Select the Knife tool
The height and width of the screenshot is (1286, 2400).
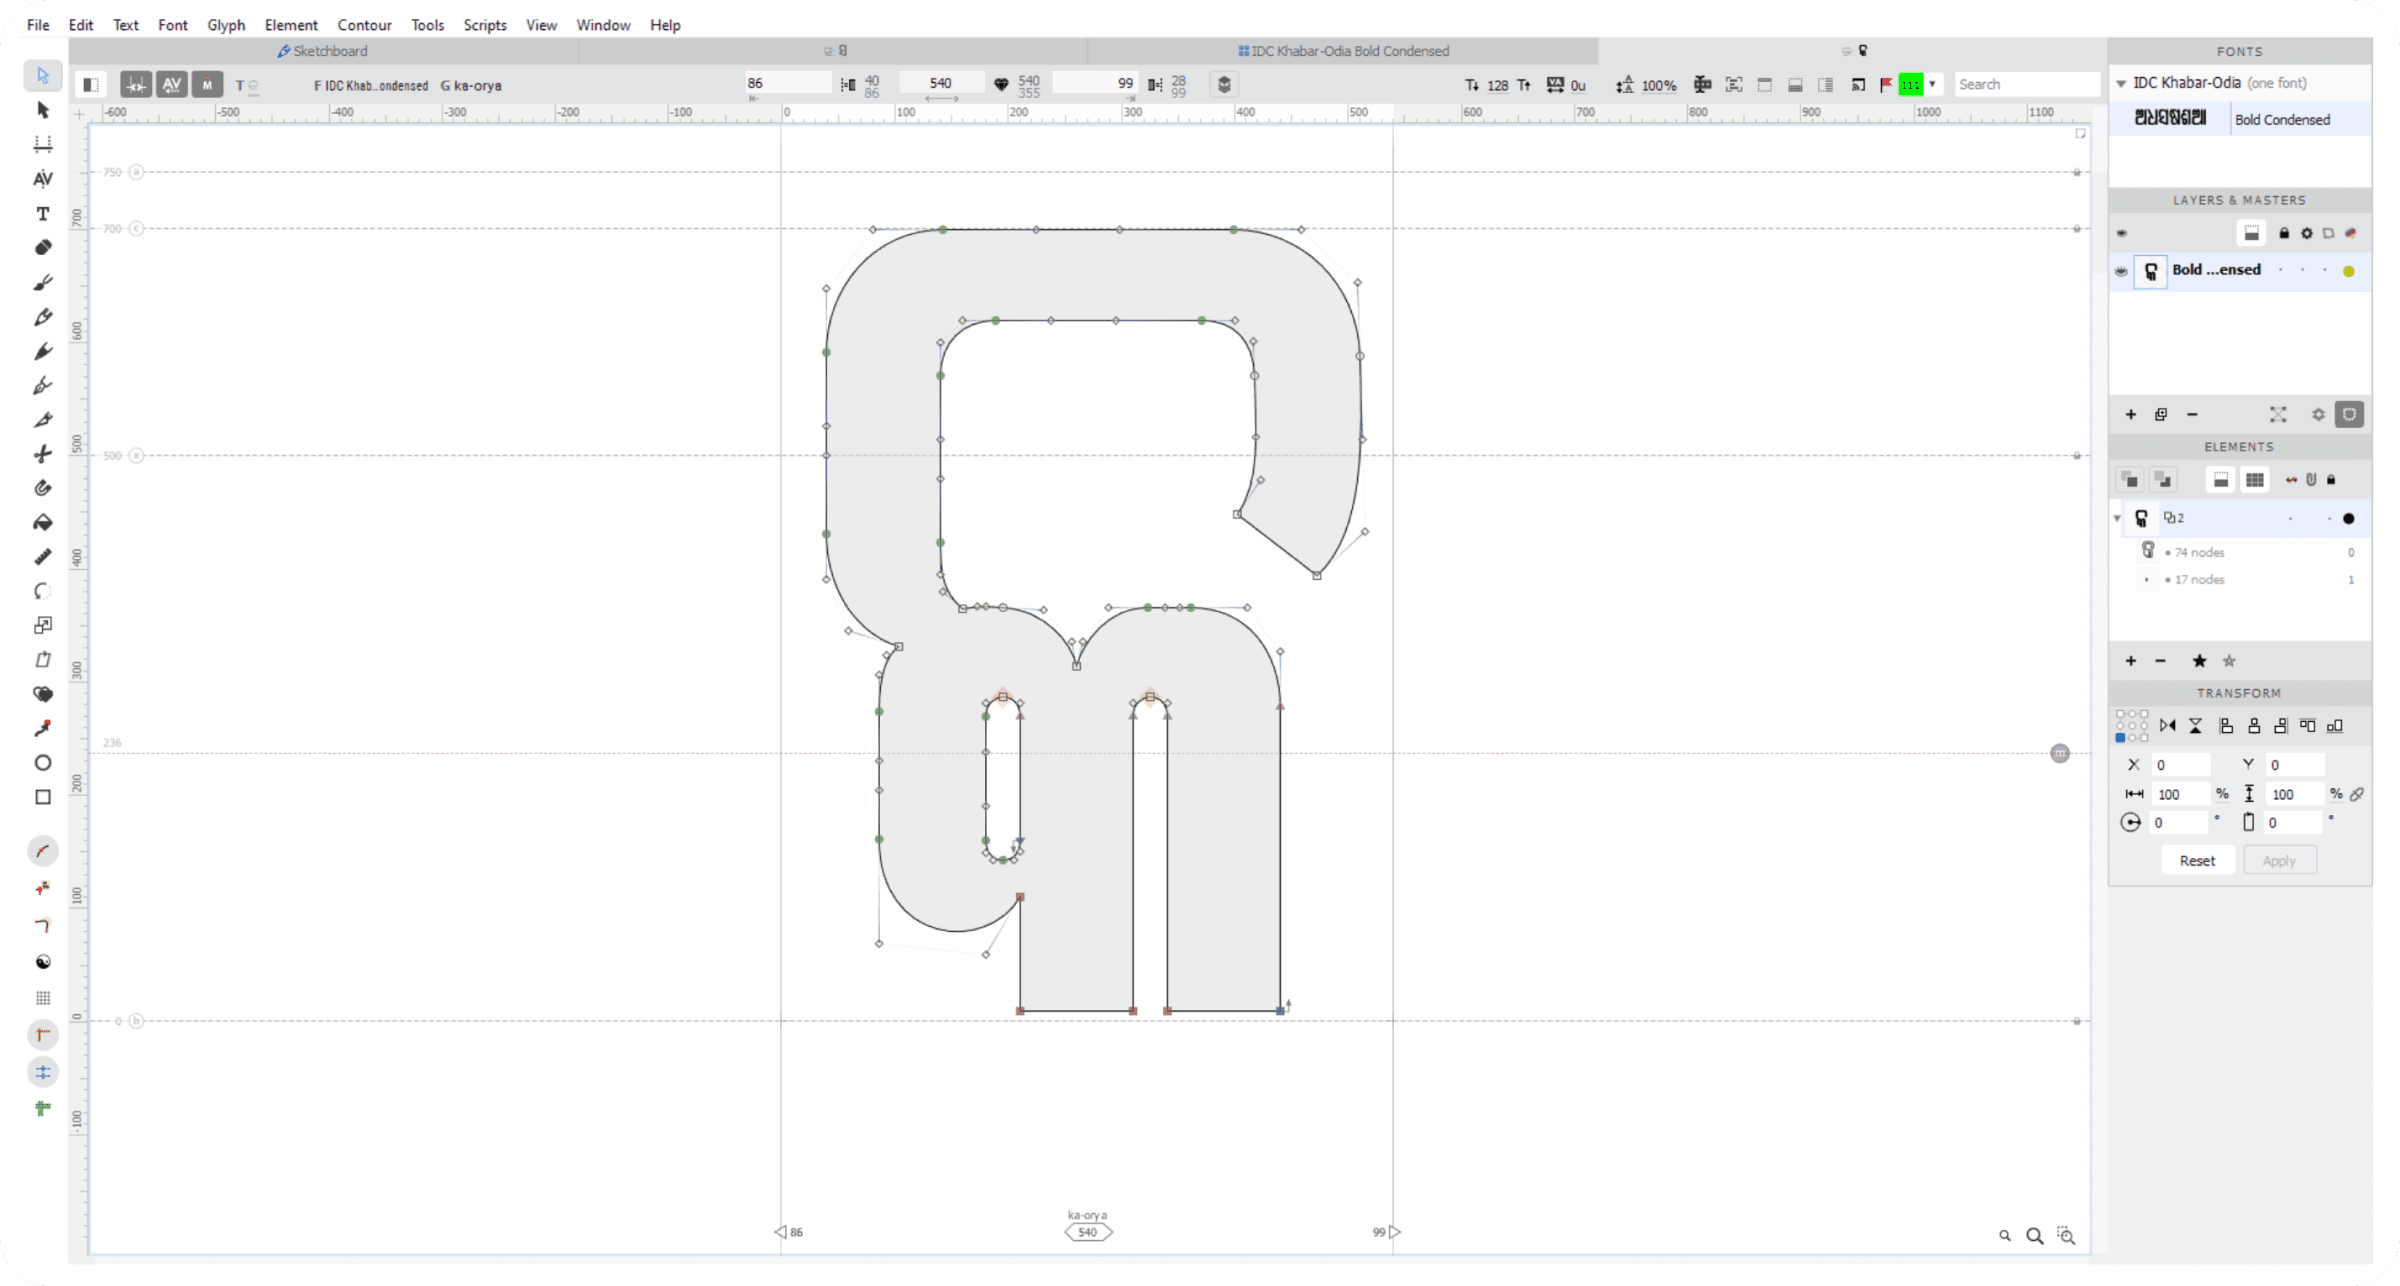[x=42, y=419]
